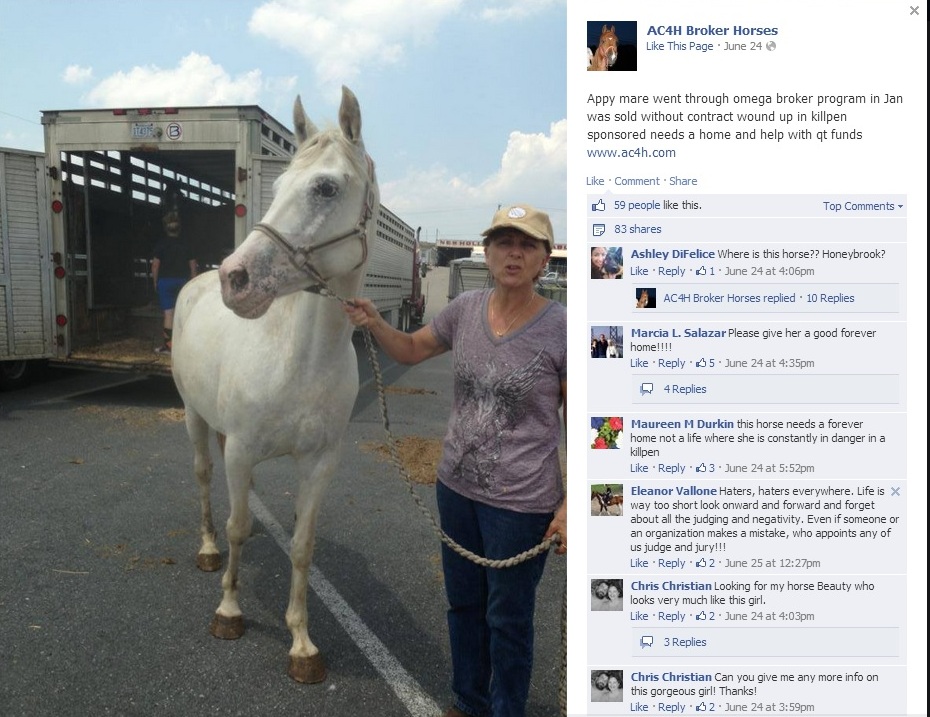Open the Top Comments sort dropdown
The height and width of the screenshot is (717, 930).
(x=862, y=206)
